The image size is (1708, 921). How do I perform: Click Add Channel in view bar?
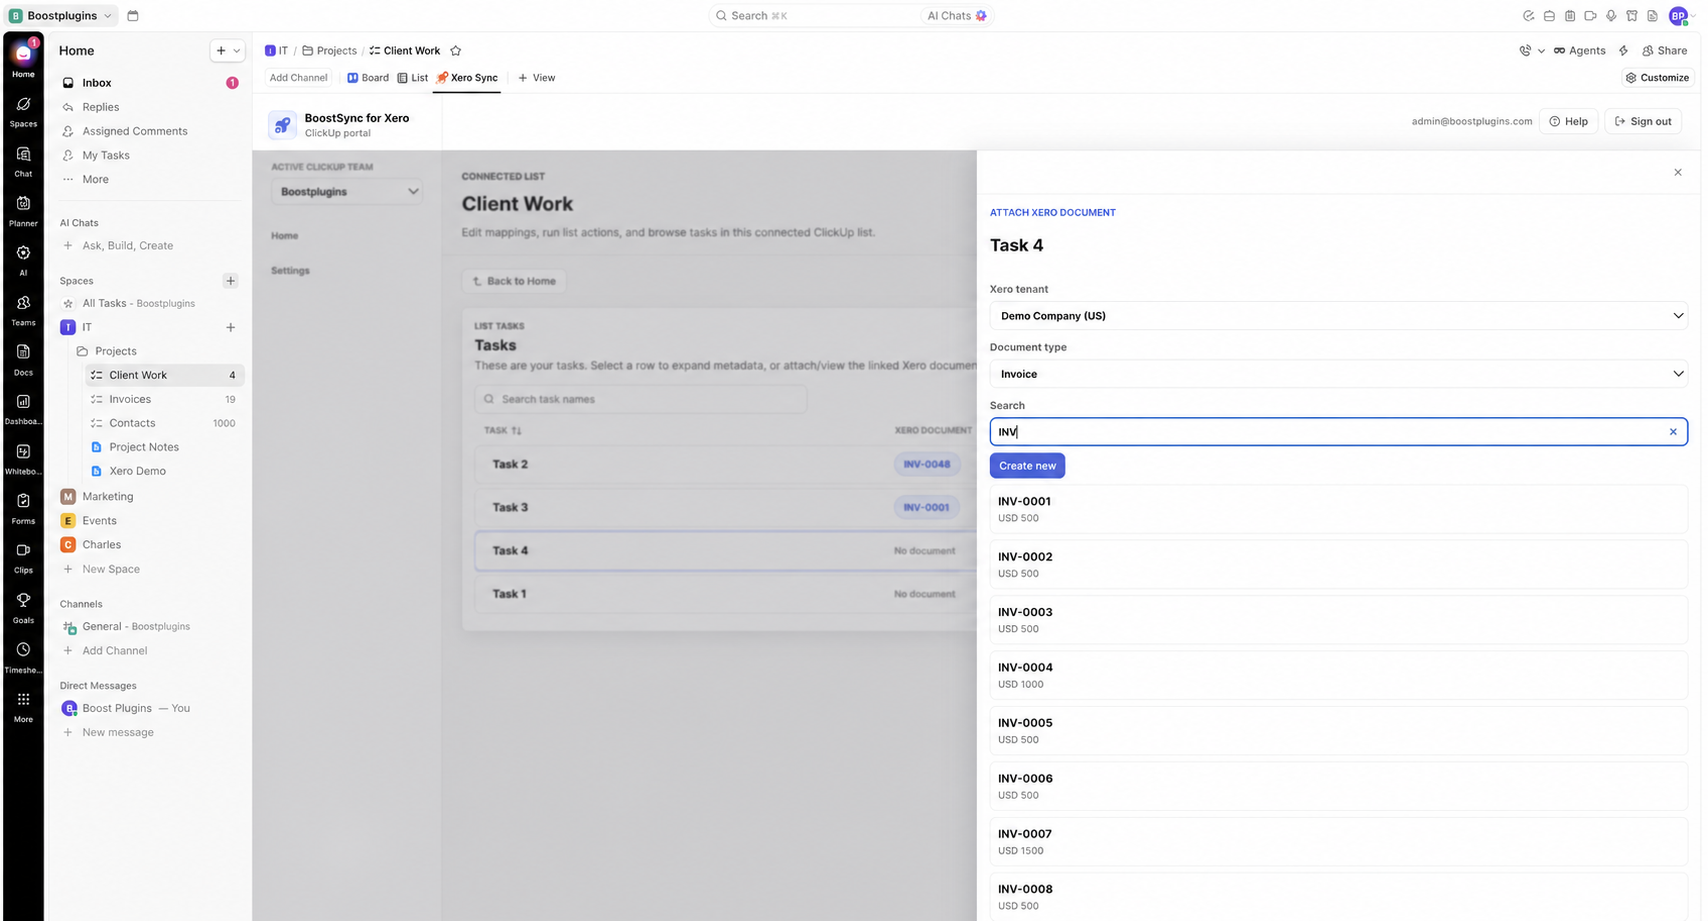[x=298, y=78]
